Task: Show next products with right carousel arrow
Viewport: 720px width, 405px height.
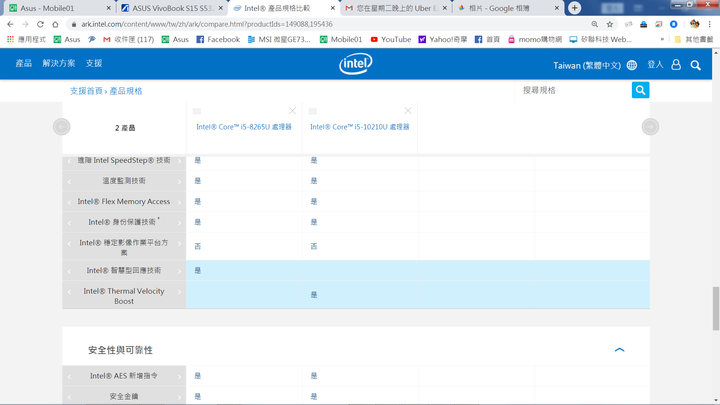Action: click(650, 127)
